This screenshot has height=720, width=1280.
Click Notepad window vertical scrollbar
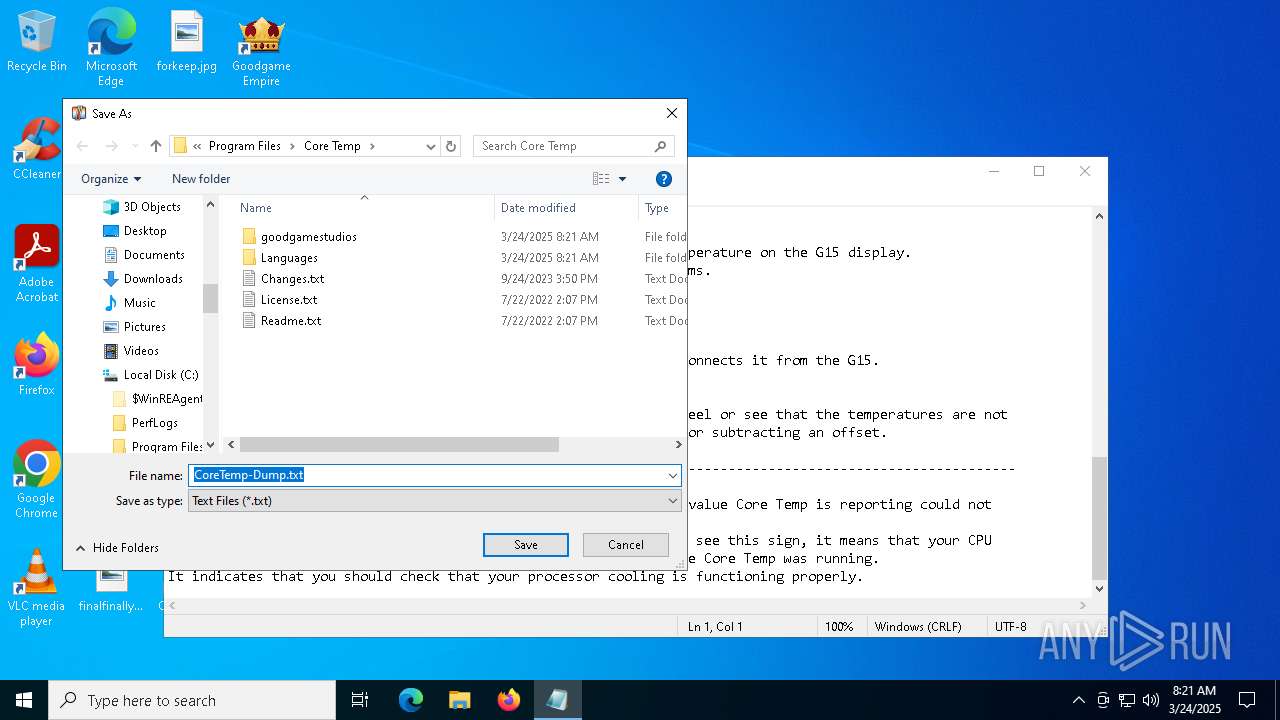pyautogui.click(x=1100, y=518)
